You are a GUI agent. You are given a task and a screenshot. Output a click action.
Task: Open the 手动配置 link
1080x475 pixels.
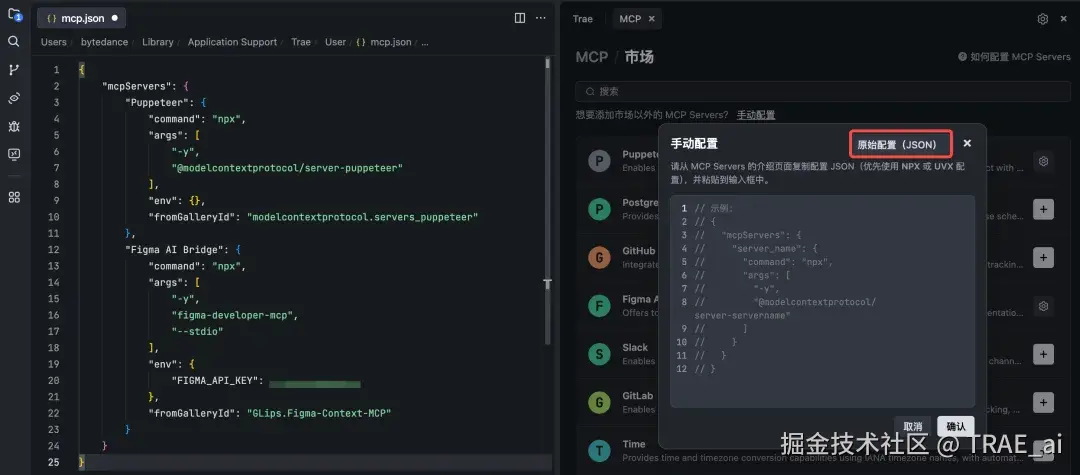[x=756, y=115]
